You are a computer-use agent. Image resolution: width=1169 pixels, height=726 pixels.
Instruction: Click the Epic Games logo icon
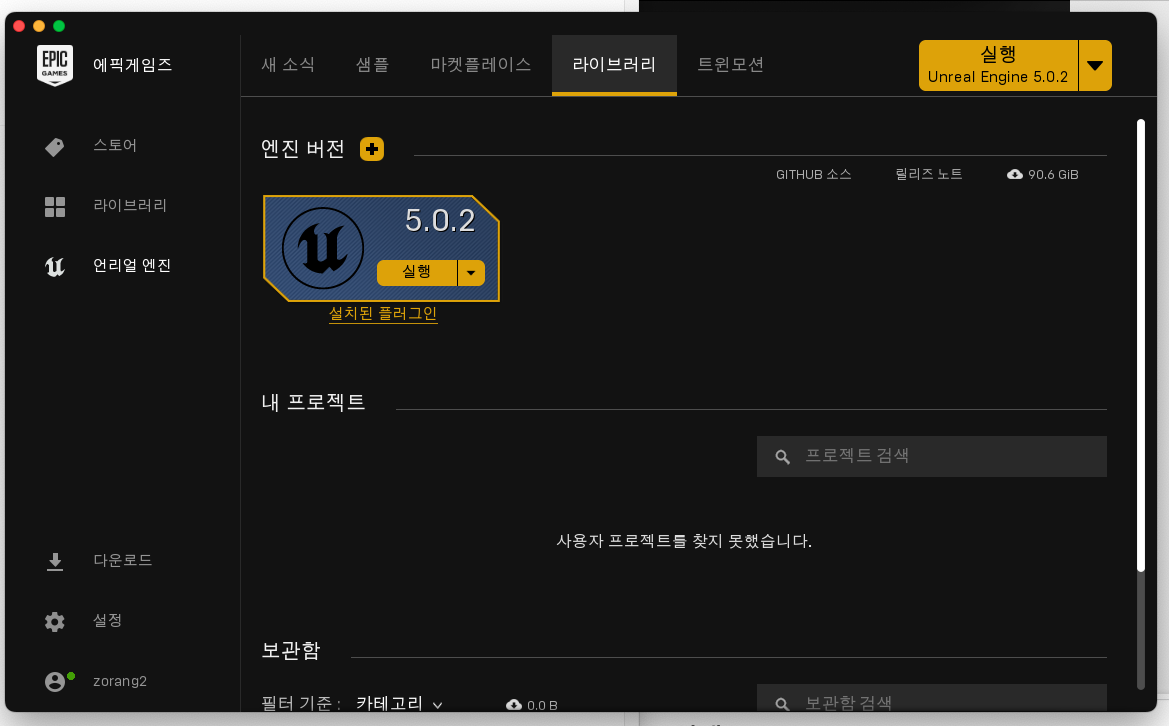(x=55, y=65)
